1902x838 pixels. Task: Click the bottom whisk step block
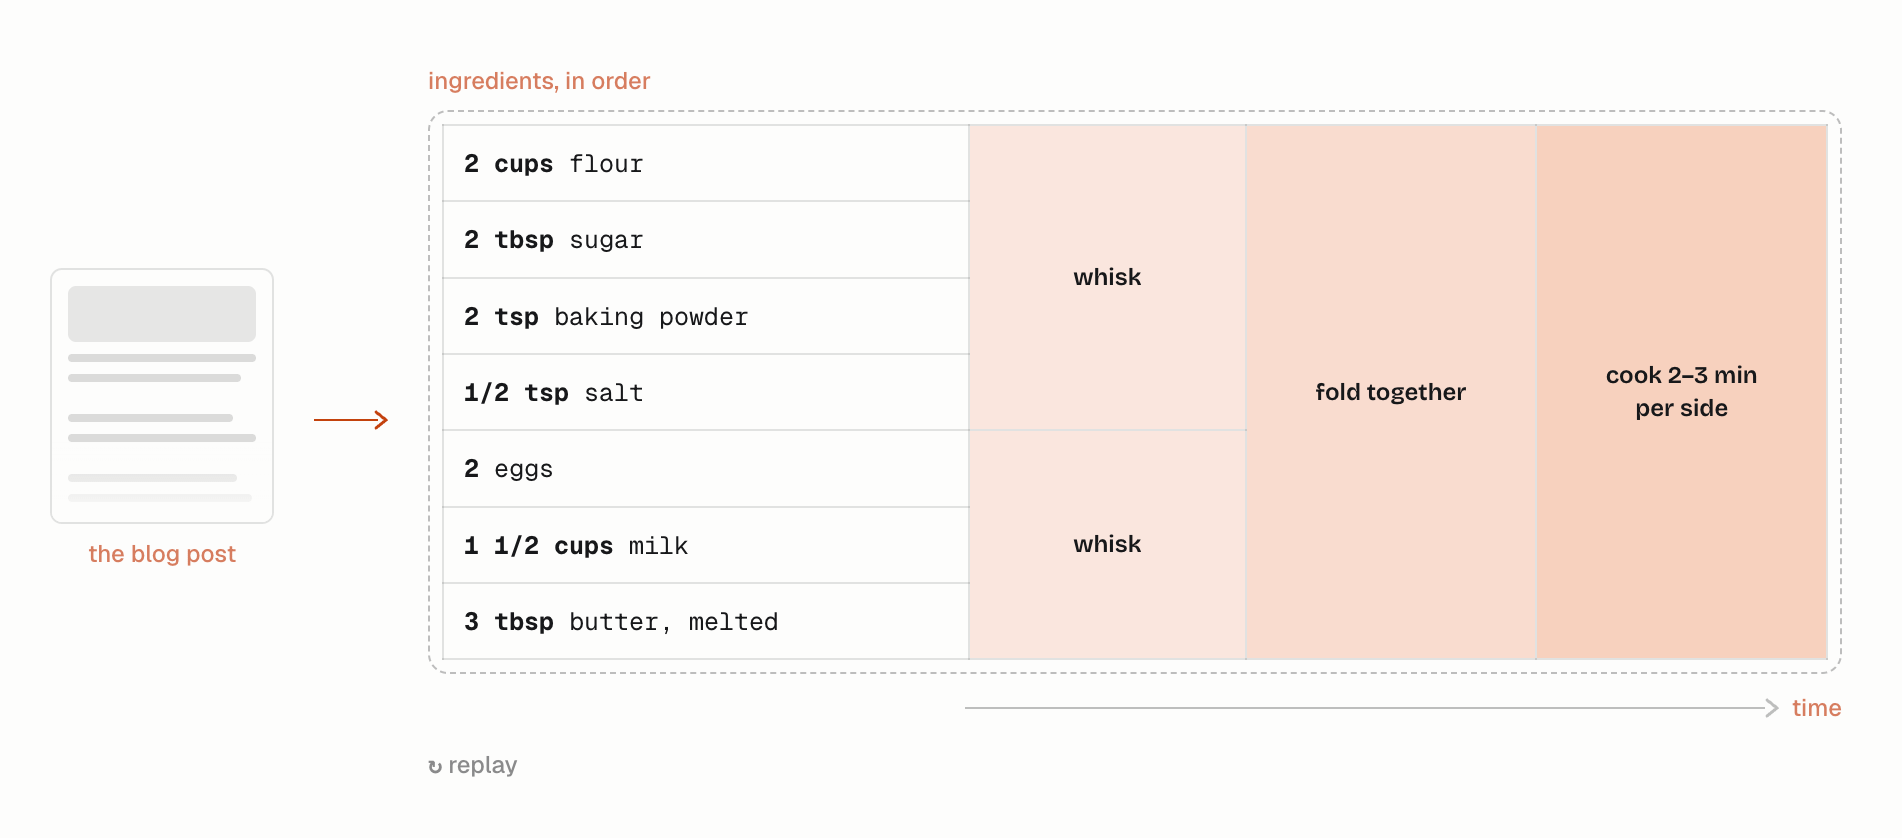(x=1107, y=545)
